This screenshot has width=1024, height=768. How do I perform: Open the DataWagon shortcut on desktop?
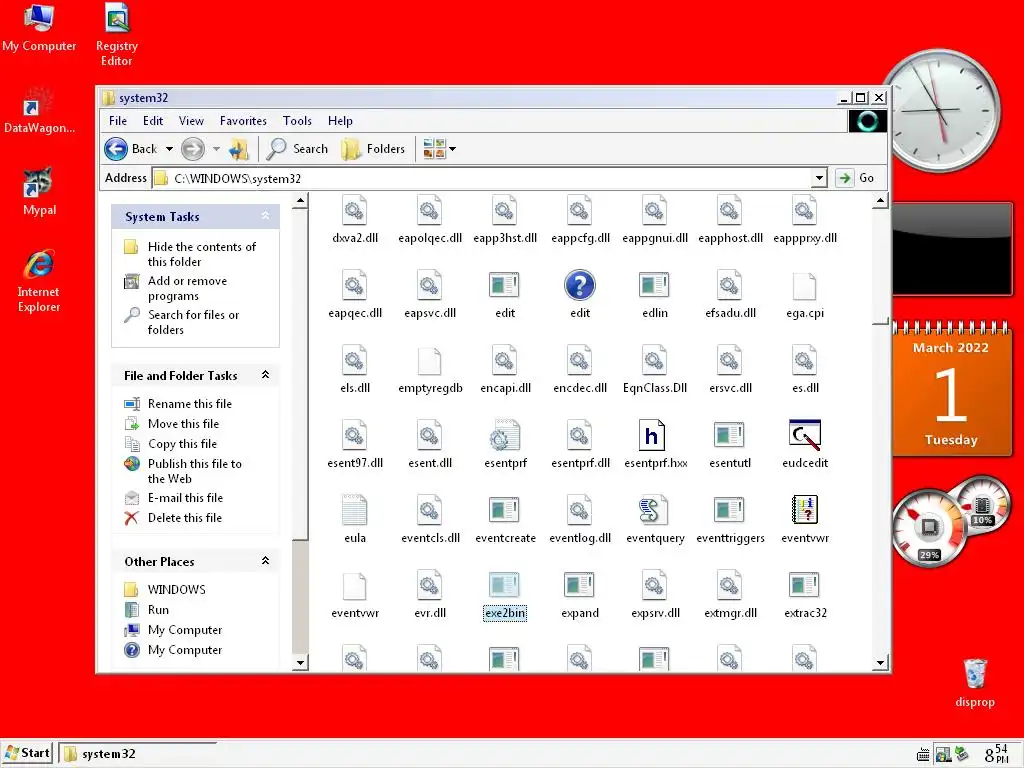(x=38, y=101)
